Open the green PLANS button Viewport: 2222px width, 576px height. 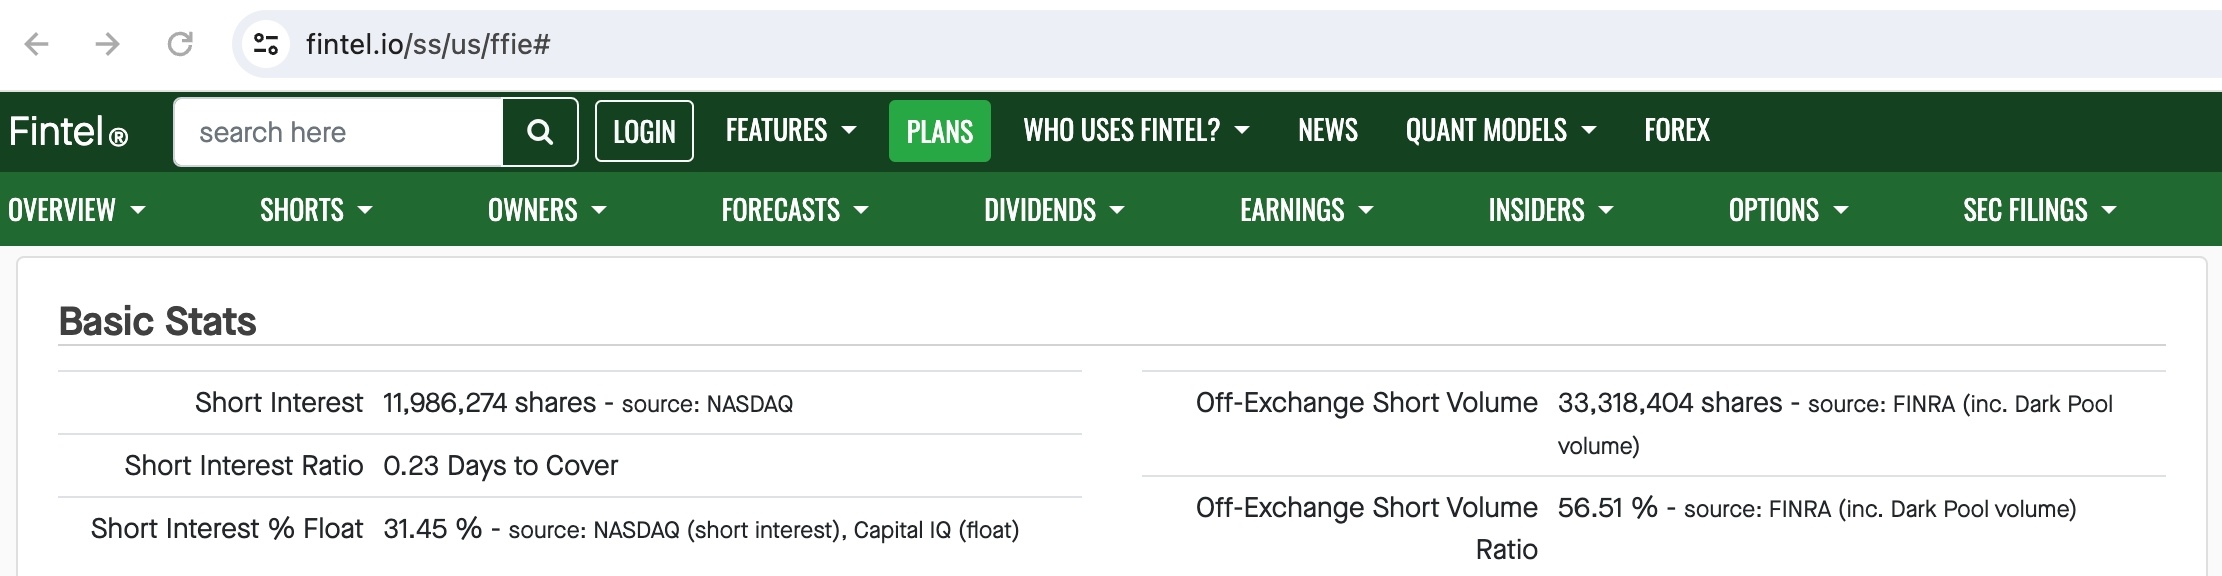[939, 131]
